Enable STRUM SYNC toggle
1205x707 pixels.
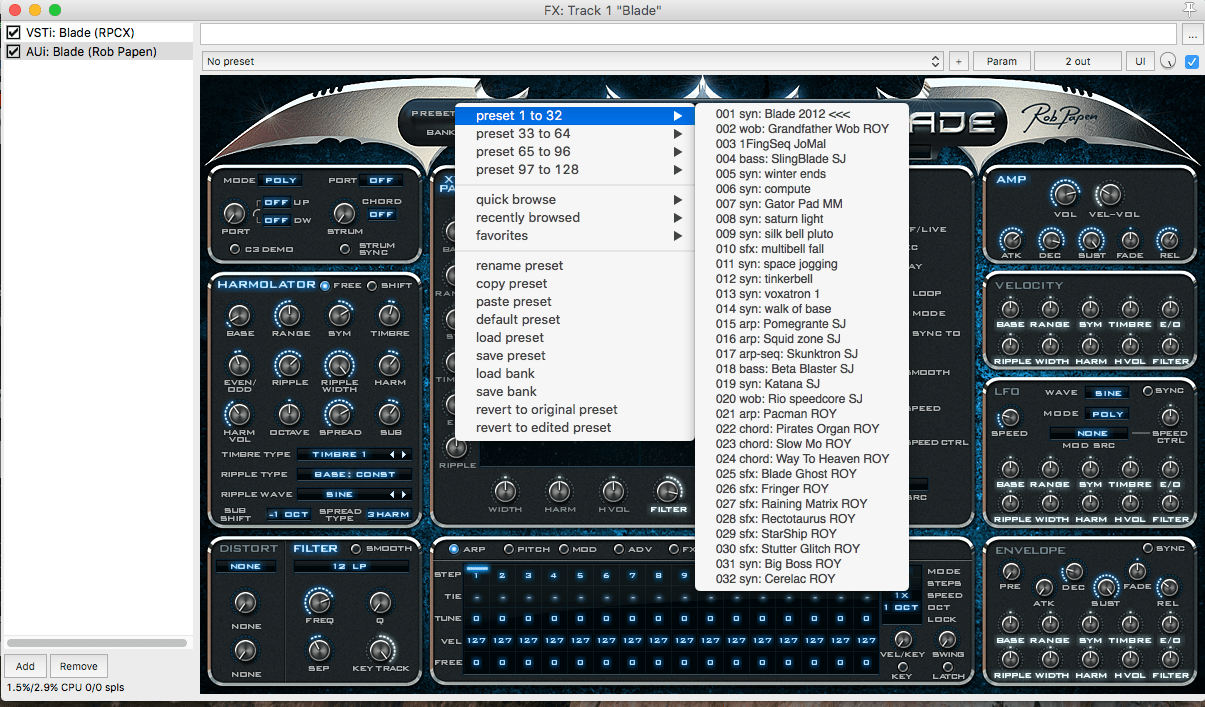point(346,249)
